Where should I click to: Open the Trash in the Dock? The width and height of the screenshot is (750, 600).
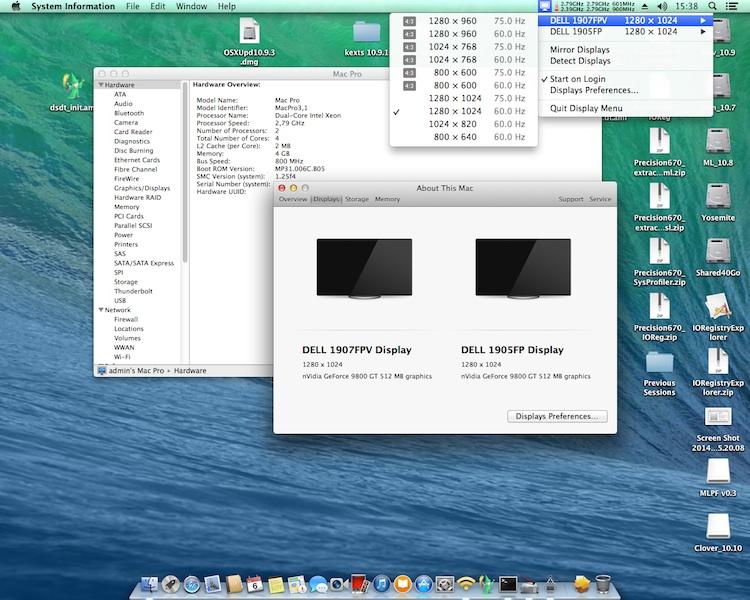[x=603, y=584]
